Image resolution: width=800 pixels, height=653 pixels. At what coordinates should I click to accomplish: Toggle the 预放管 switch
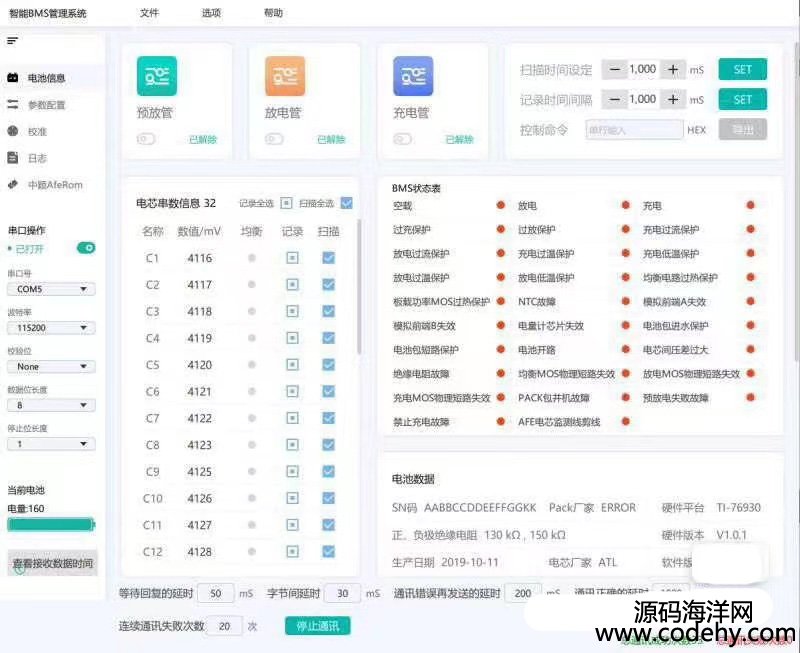pos(146,139)
